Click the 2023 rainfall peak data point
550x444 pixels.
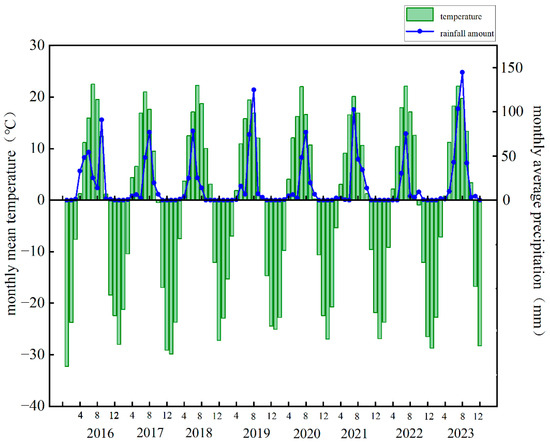462,72
